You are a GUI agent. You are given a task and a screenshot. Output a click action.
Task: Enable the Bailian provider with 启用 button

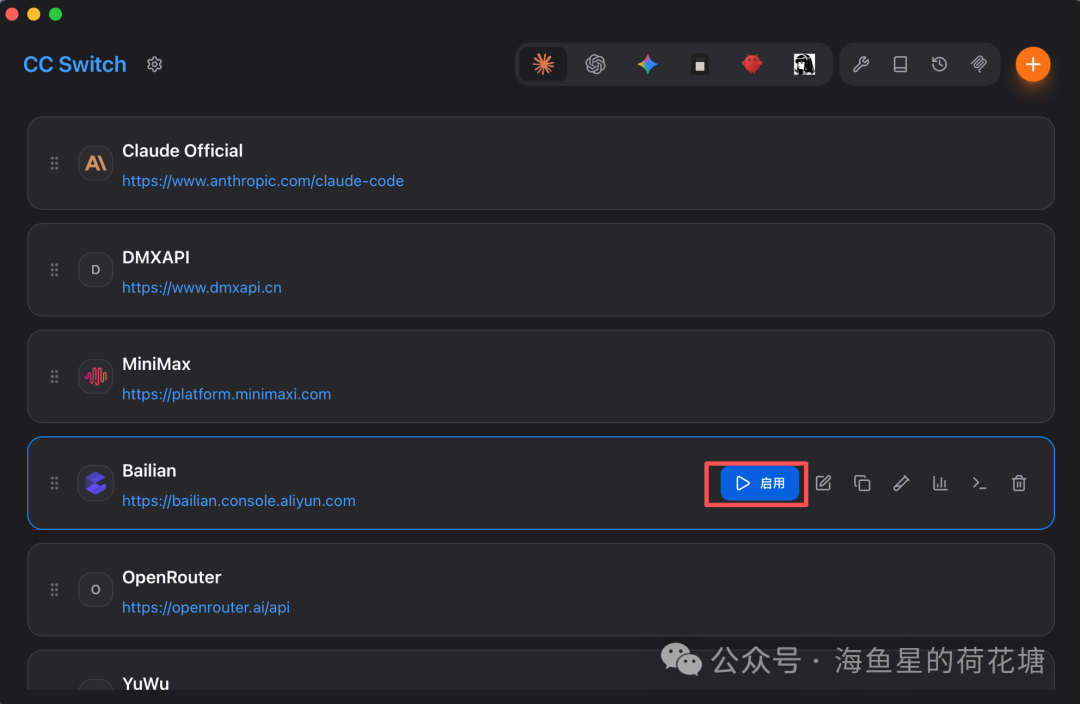point(760,483)
